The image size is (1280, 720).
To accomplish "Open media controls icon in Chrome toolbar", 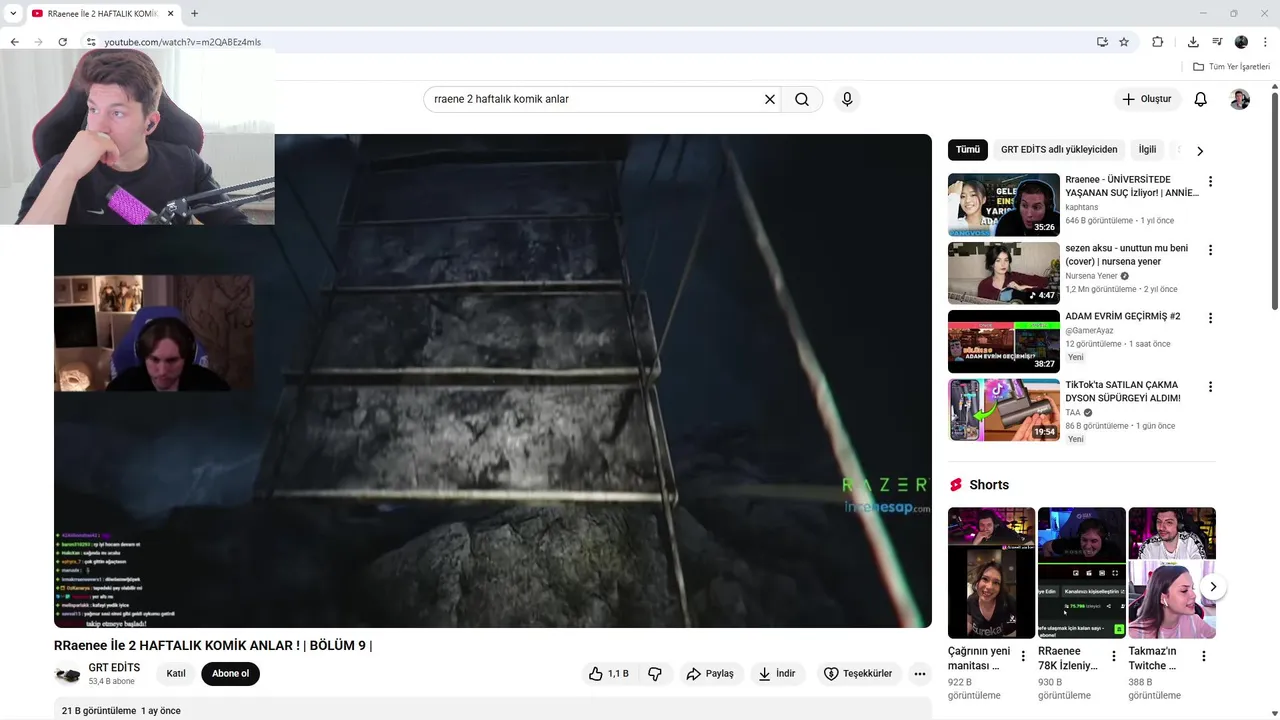I will pyautogui.click(x=1217, y=42).
